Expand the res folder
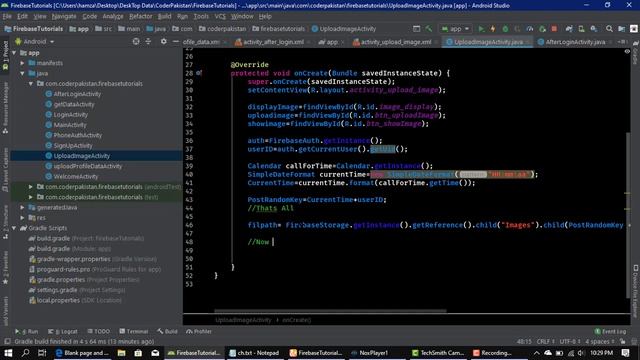 coord(23,218)
